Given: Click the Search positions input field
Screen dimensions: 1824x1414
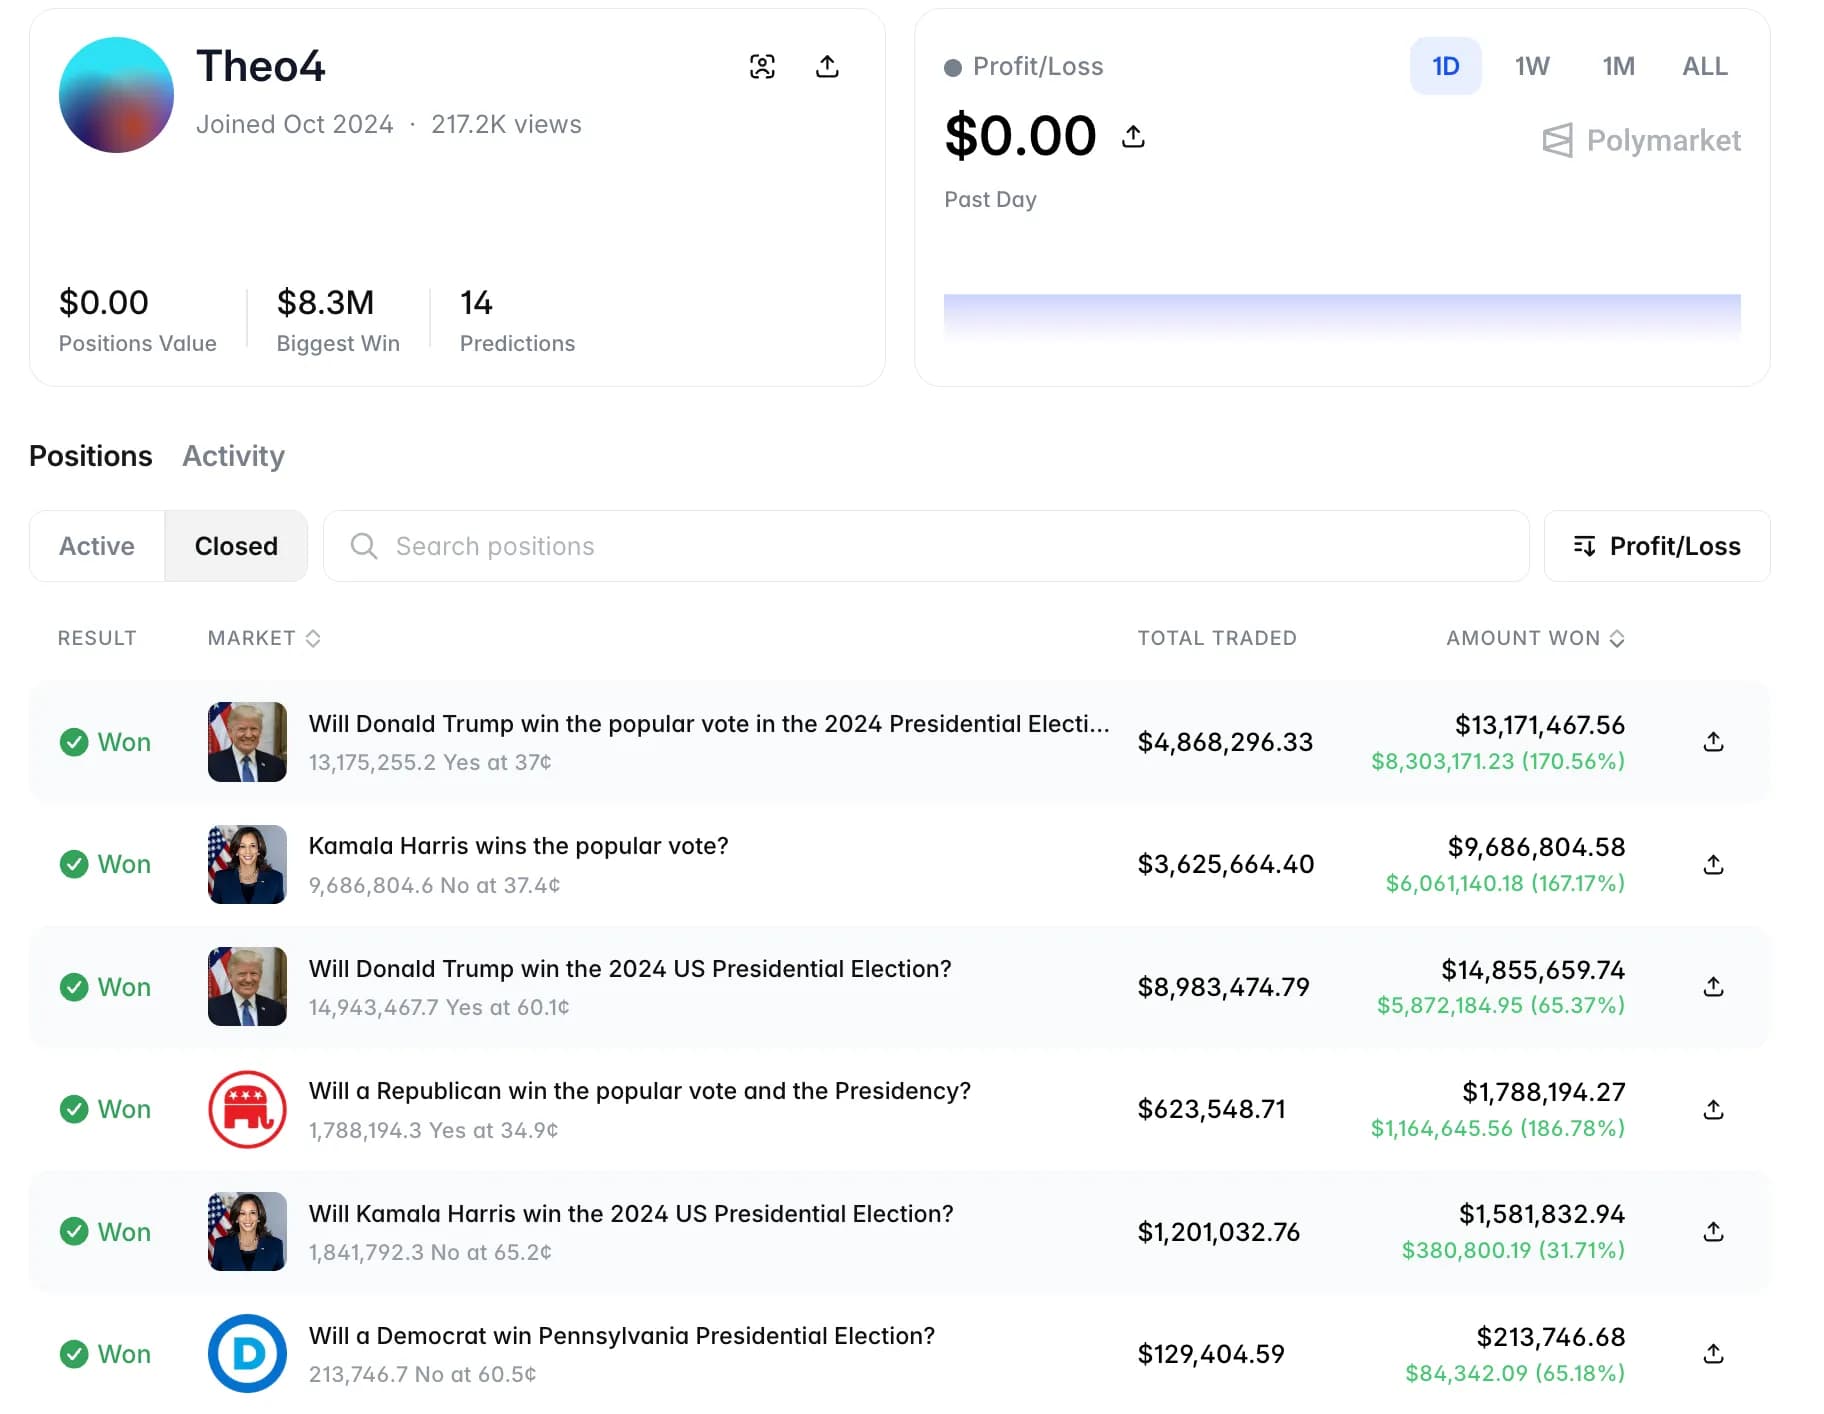Looking at the screenshot, I should tap(700, 546).
